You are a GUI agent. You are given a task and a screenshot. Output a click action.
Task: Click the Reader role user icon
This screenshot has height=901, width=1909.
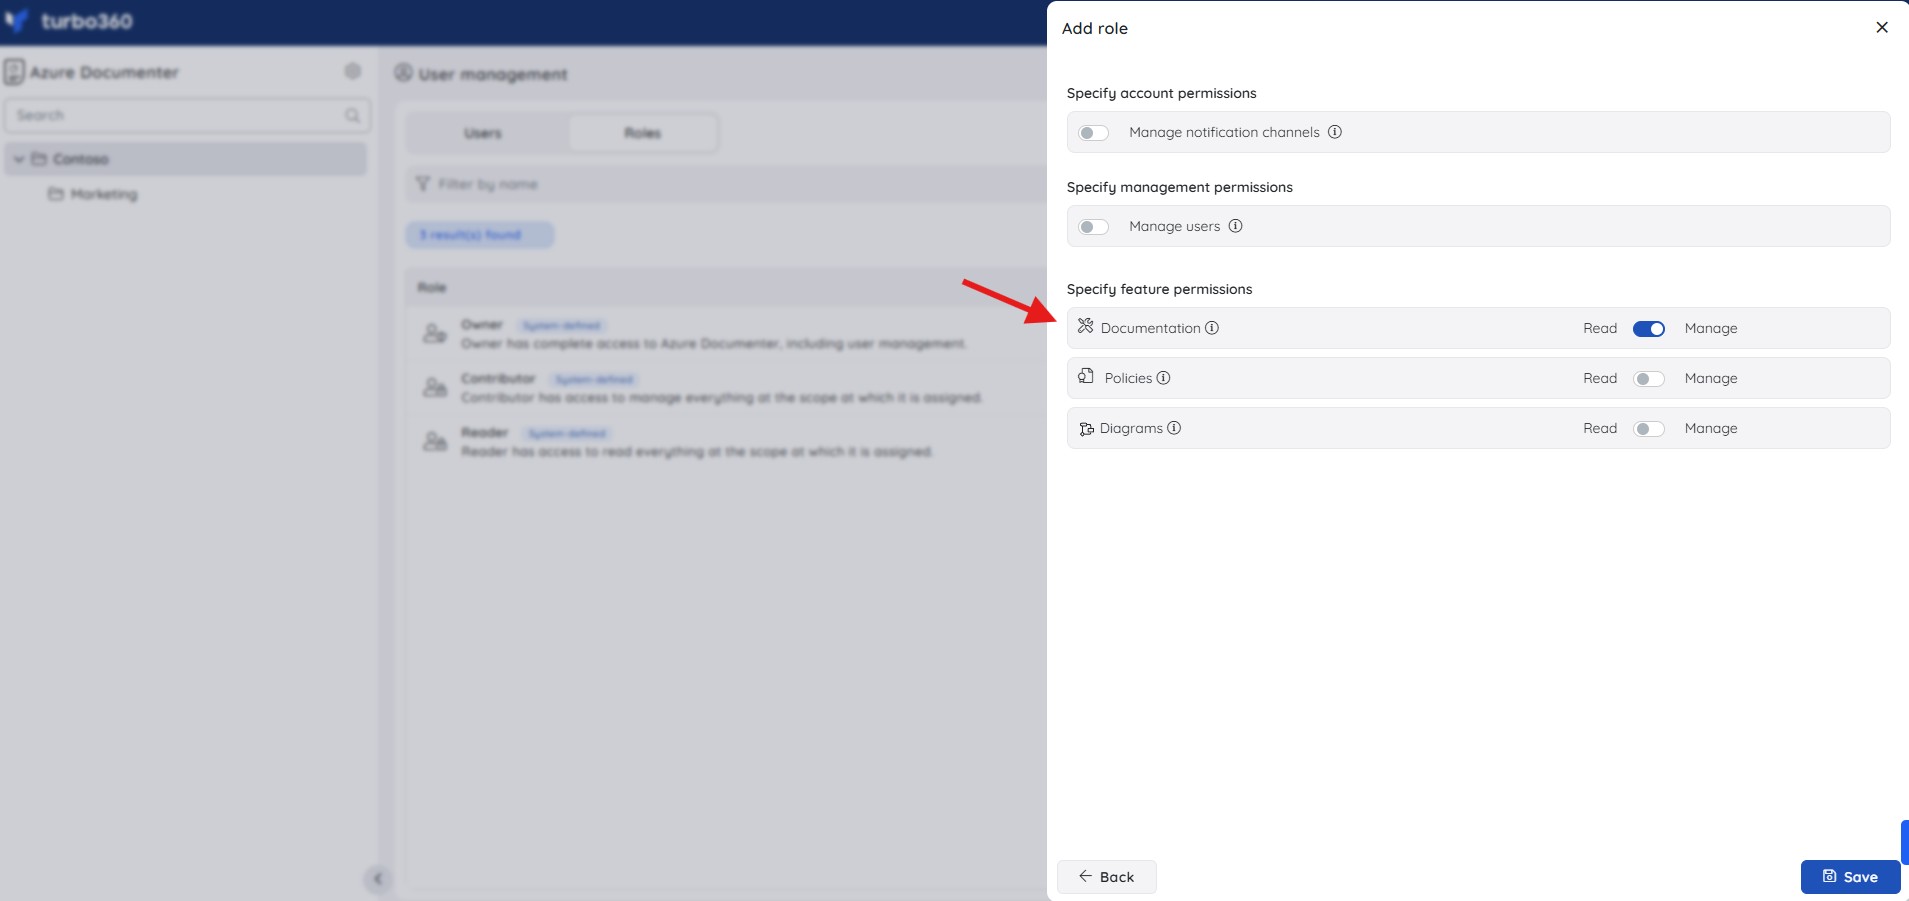pos(434,442)
